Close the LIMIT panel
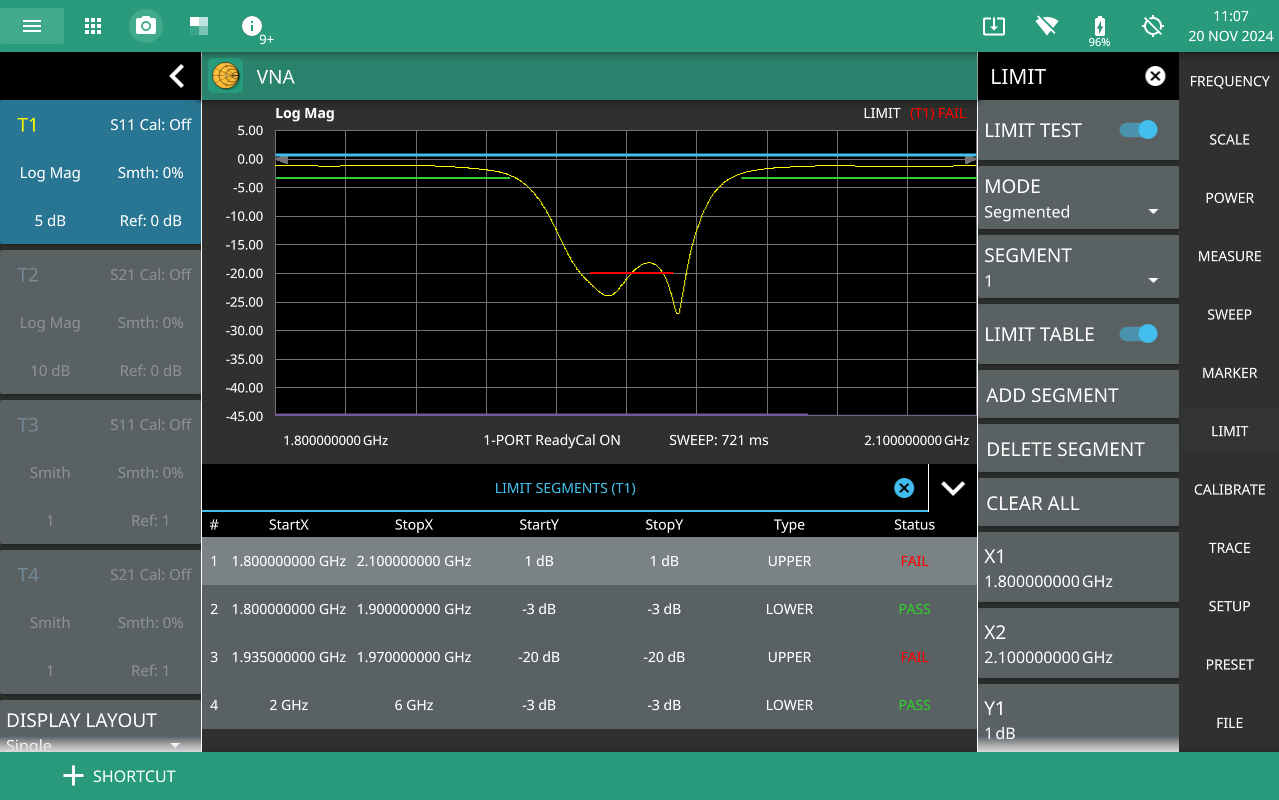Image resolution: width=1279 pixels, height=800 pixels. tap(1155, 76)
